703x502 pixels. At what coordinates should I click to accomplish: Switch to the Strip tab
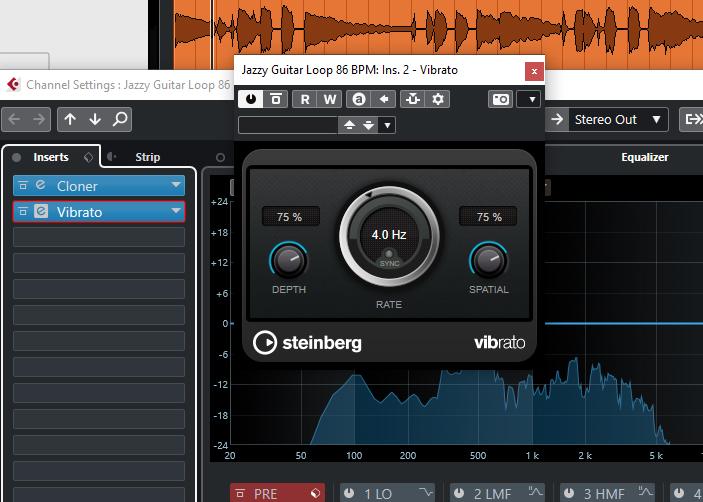click(147, 157)
